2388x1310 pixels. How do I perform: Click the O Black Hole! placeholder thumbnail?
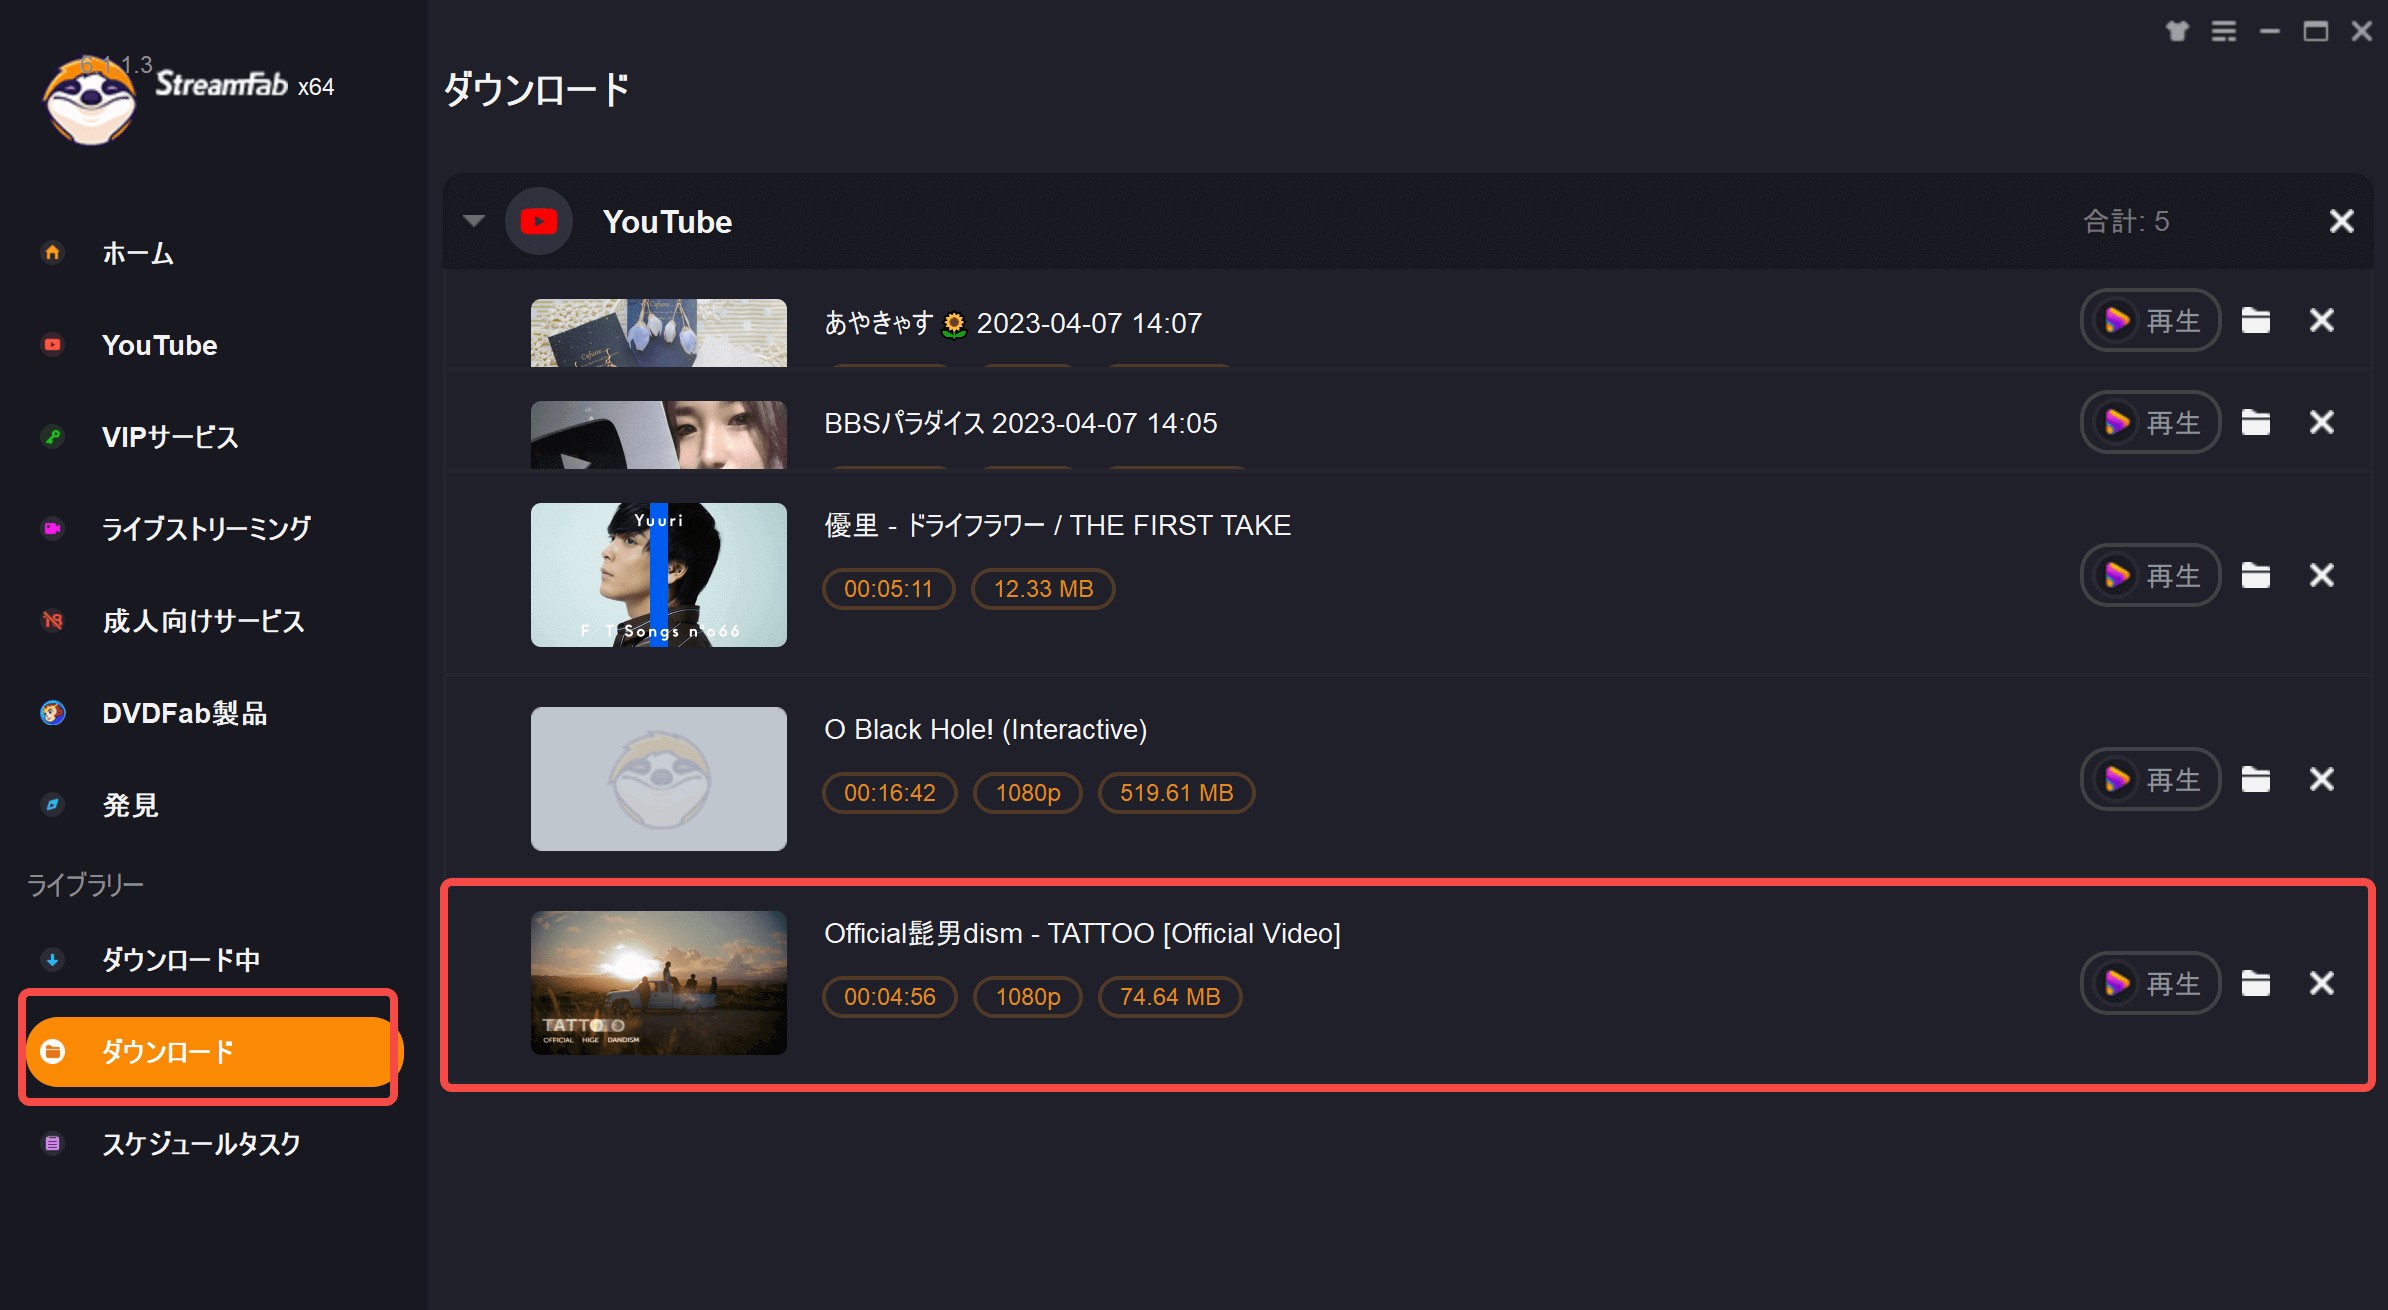tap(659, 779)
